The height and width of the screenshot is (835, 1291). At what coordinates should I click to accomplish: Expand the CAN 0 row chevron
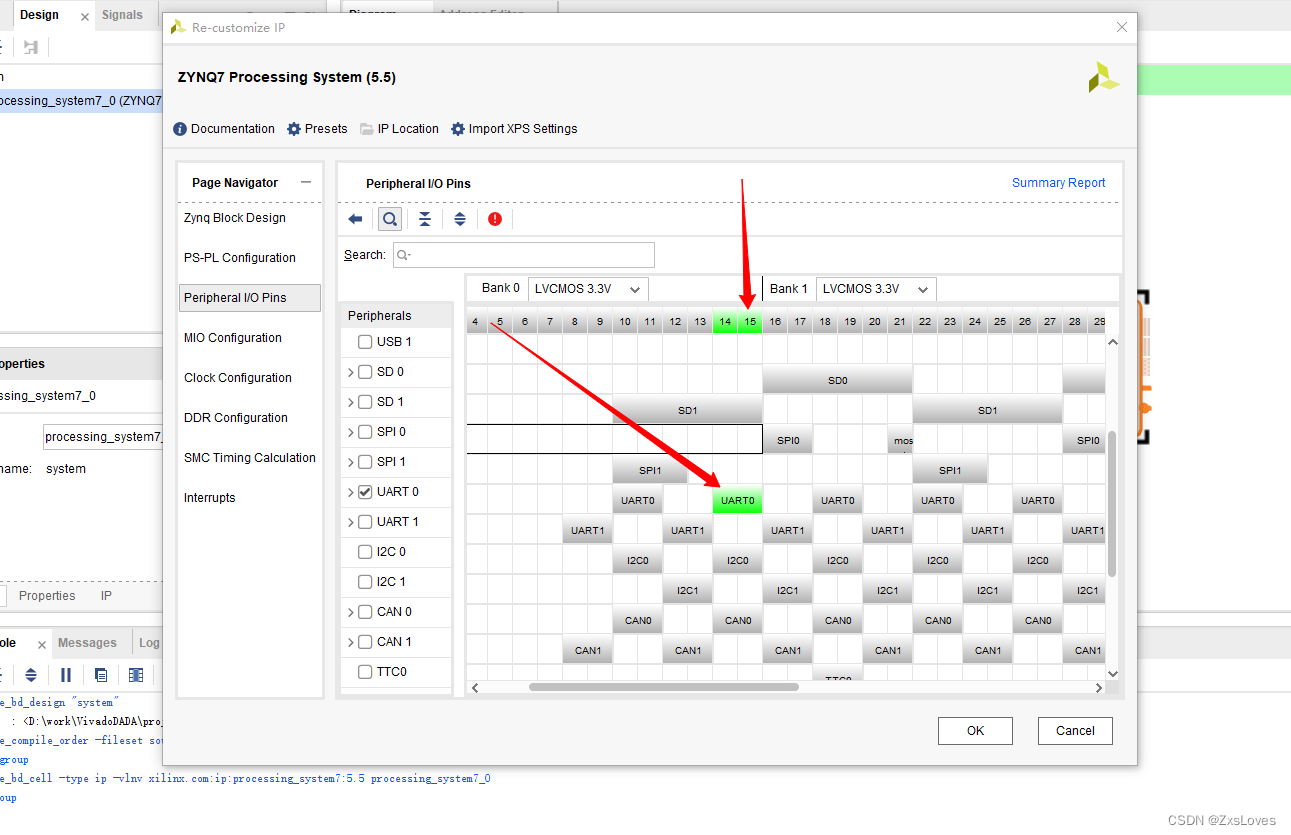351,612
